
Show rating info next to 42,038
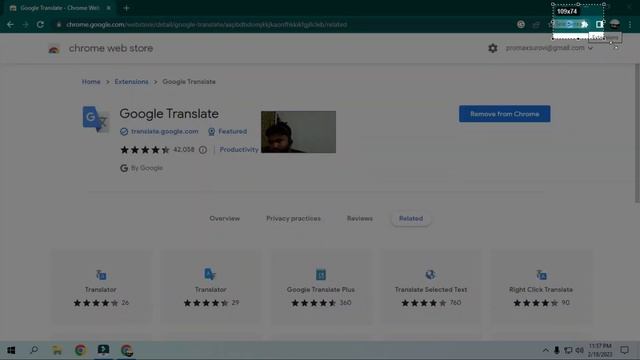(x=203, y=150)
